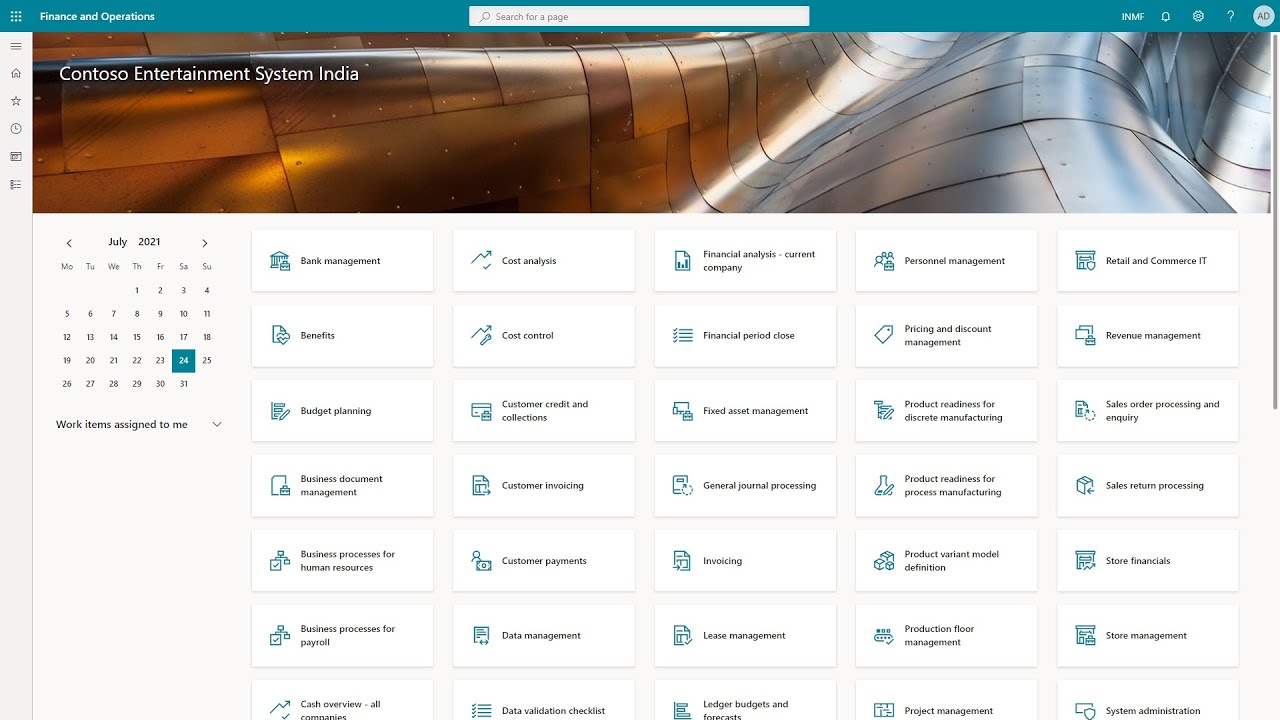Screen dimensions: 1280x720
Task: Go to previous month in calendar
Action: 69,243
